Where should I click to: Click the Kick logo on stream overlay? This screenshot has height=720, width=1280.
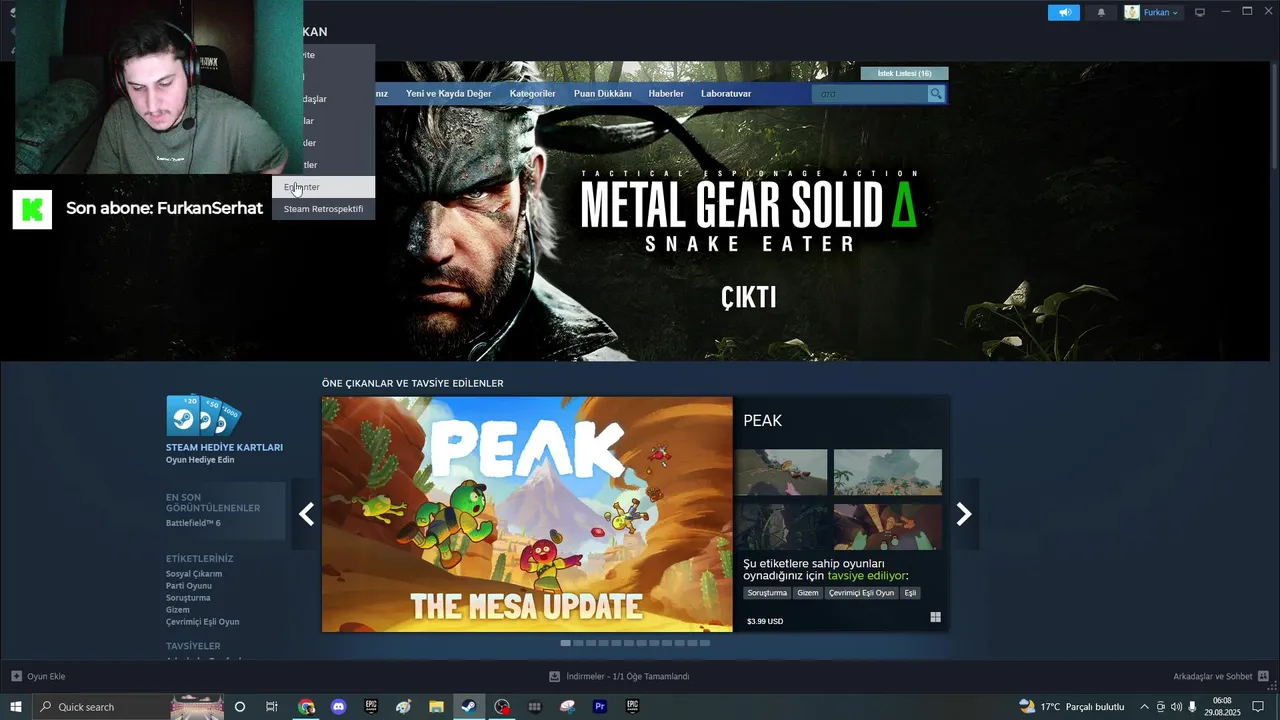click(x=32, y=209)
